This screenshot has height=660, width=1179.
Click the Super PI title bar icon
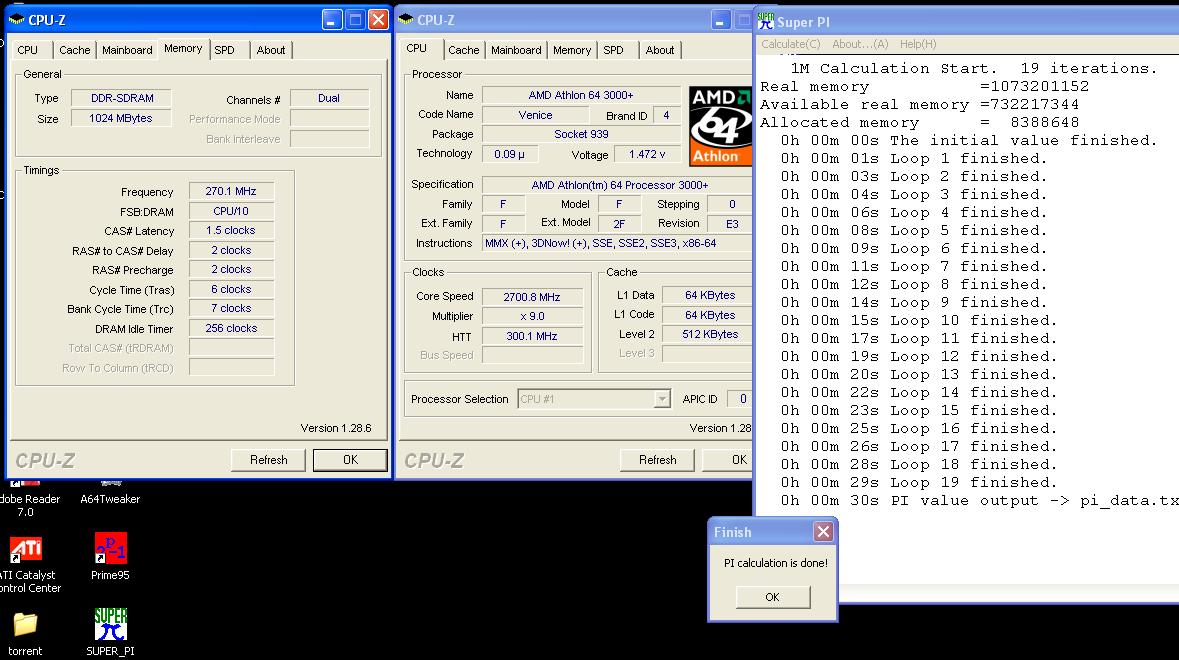point(765,21)
